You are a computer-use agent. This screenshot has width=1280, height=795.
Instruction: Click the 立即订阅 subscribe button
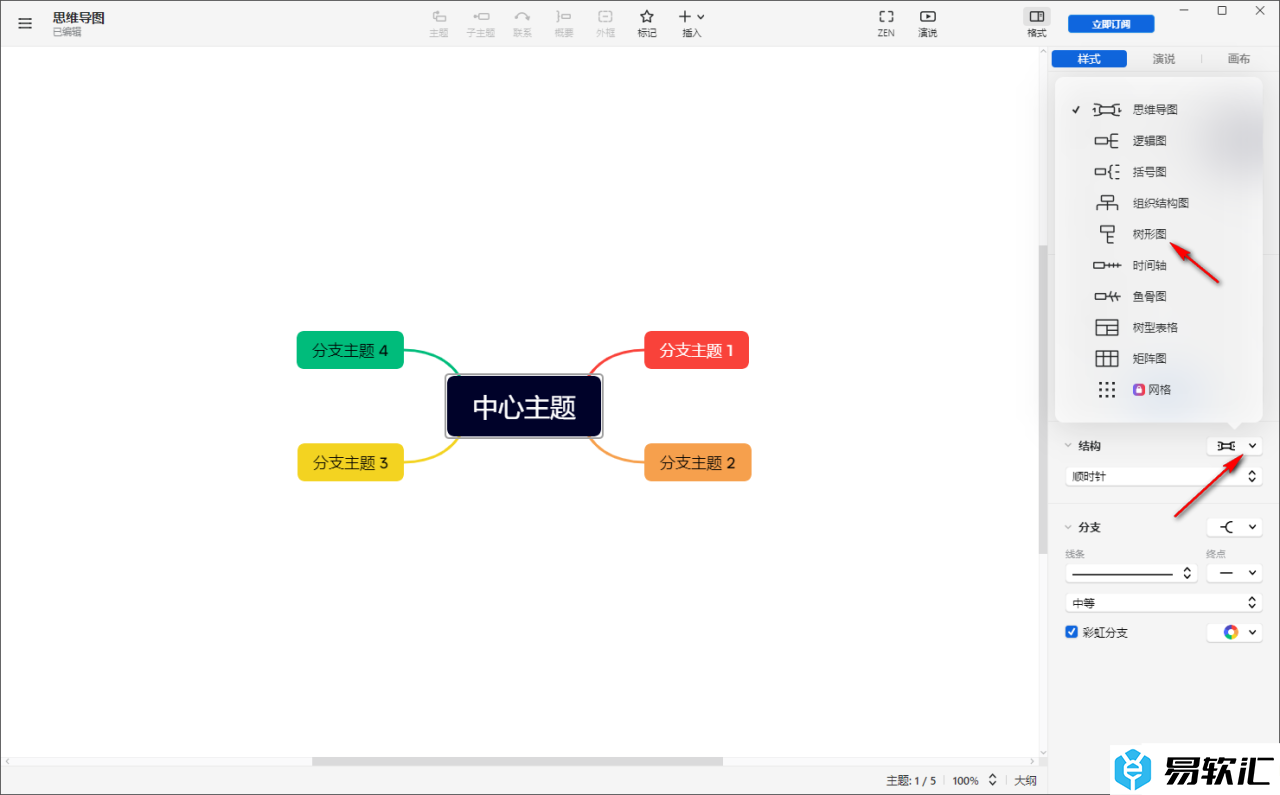click(1111, 24)
